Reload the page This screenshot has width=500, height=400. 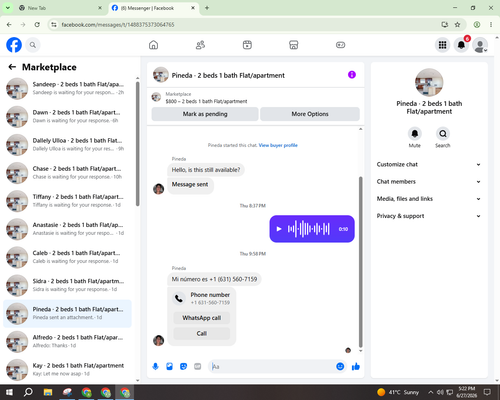(x=37, y=25)
